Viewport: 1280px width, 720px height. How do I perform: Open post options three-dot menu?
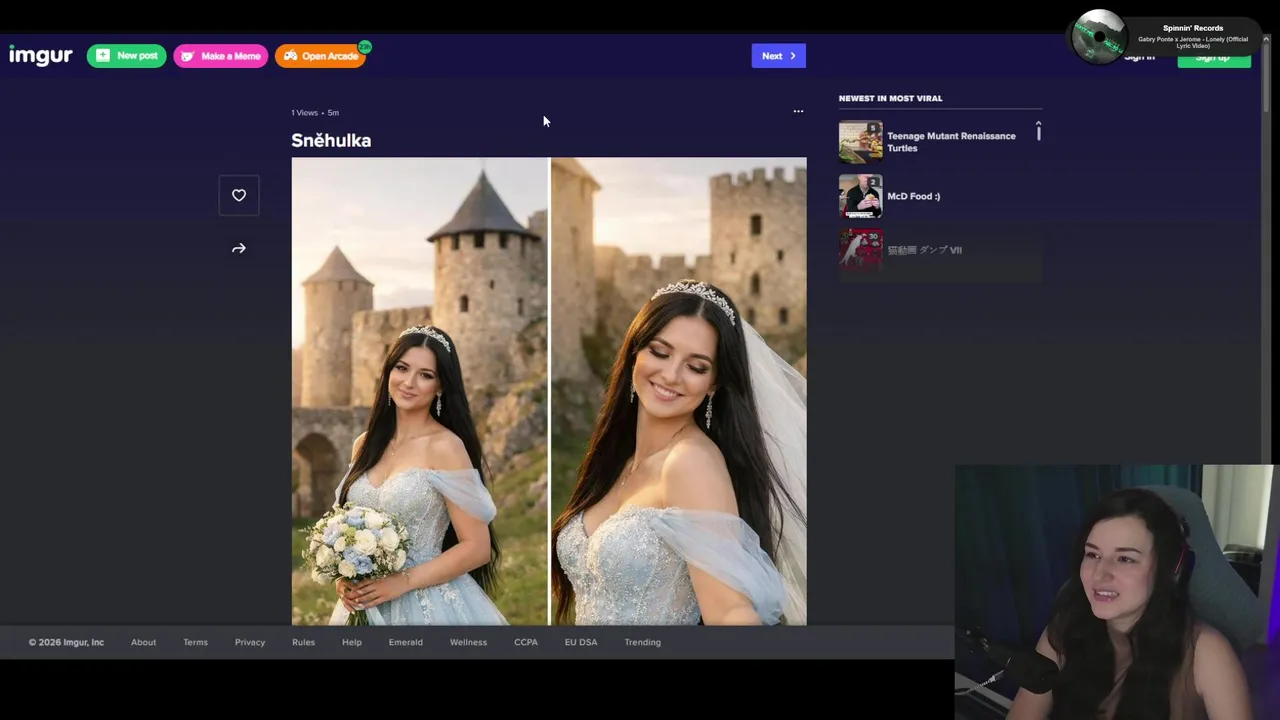click(x=798, y=111)
